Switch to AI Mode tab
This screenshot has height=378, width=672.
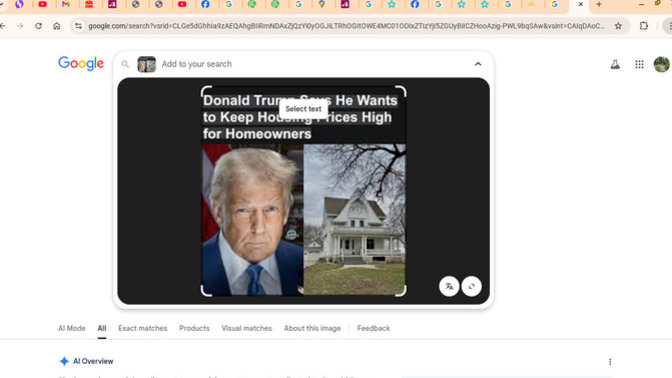pyautogui.click(x=72, y=328)
